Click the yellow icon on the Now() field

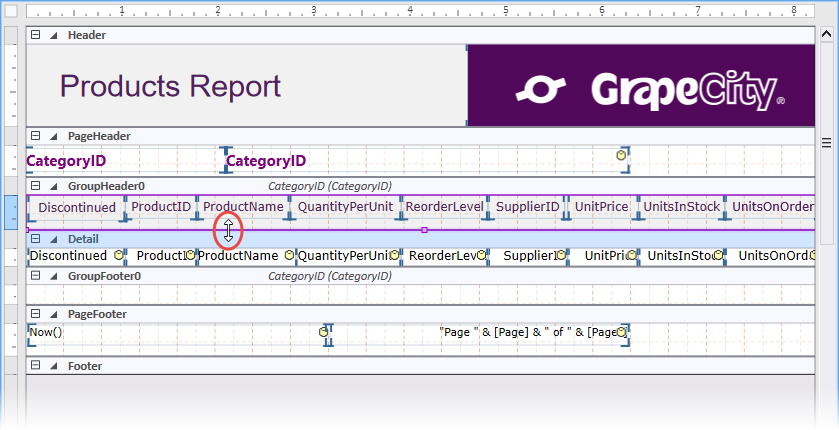point(323,331)
